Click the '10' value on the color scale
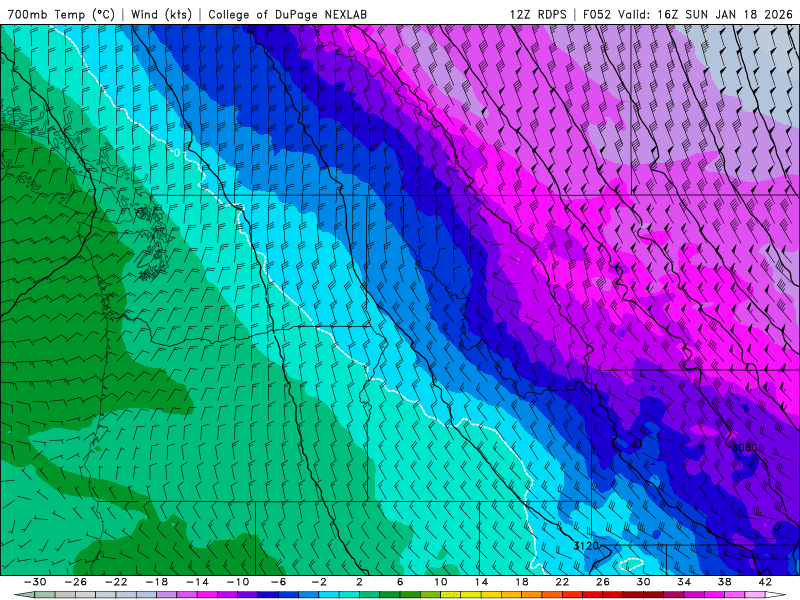 441,582
